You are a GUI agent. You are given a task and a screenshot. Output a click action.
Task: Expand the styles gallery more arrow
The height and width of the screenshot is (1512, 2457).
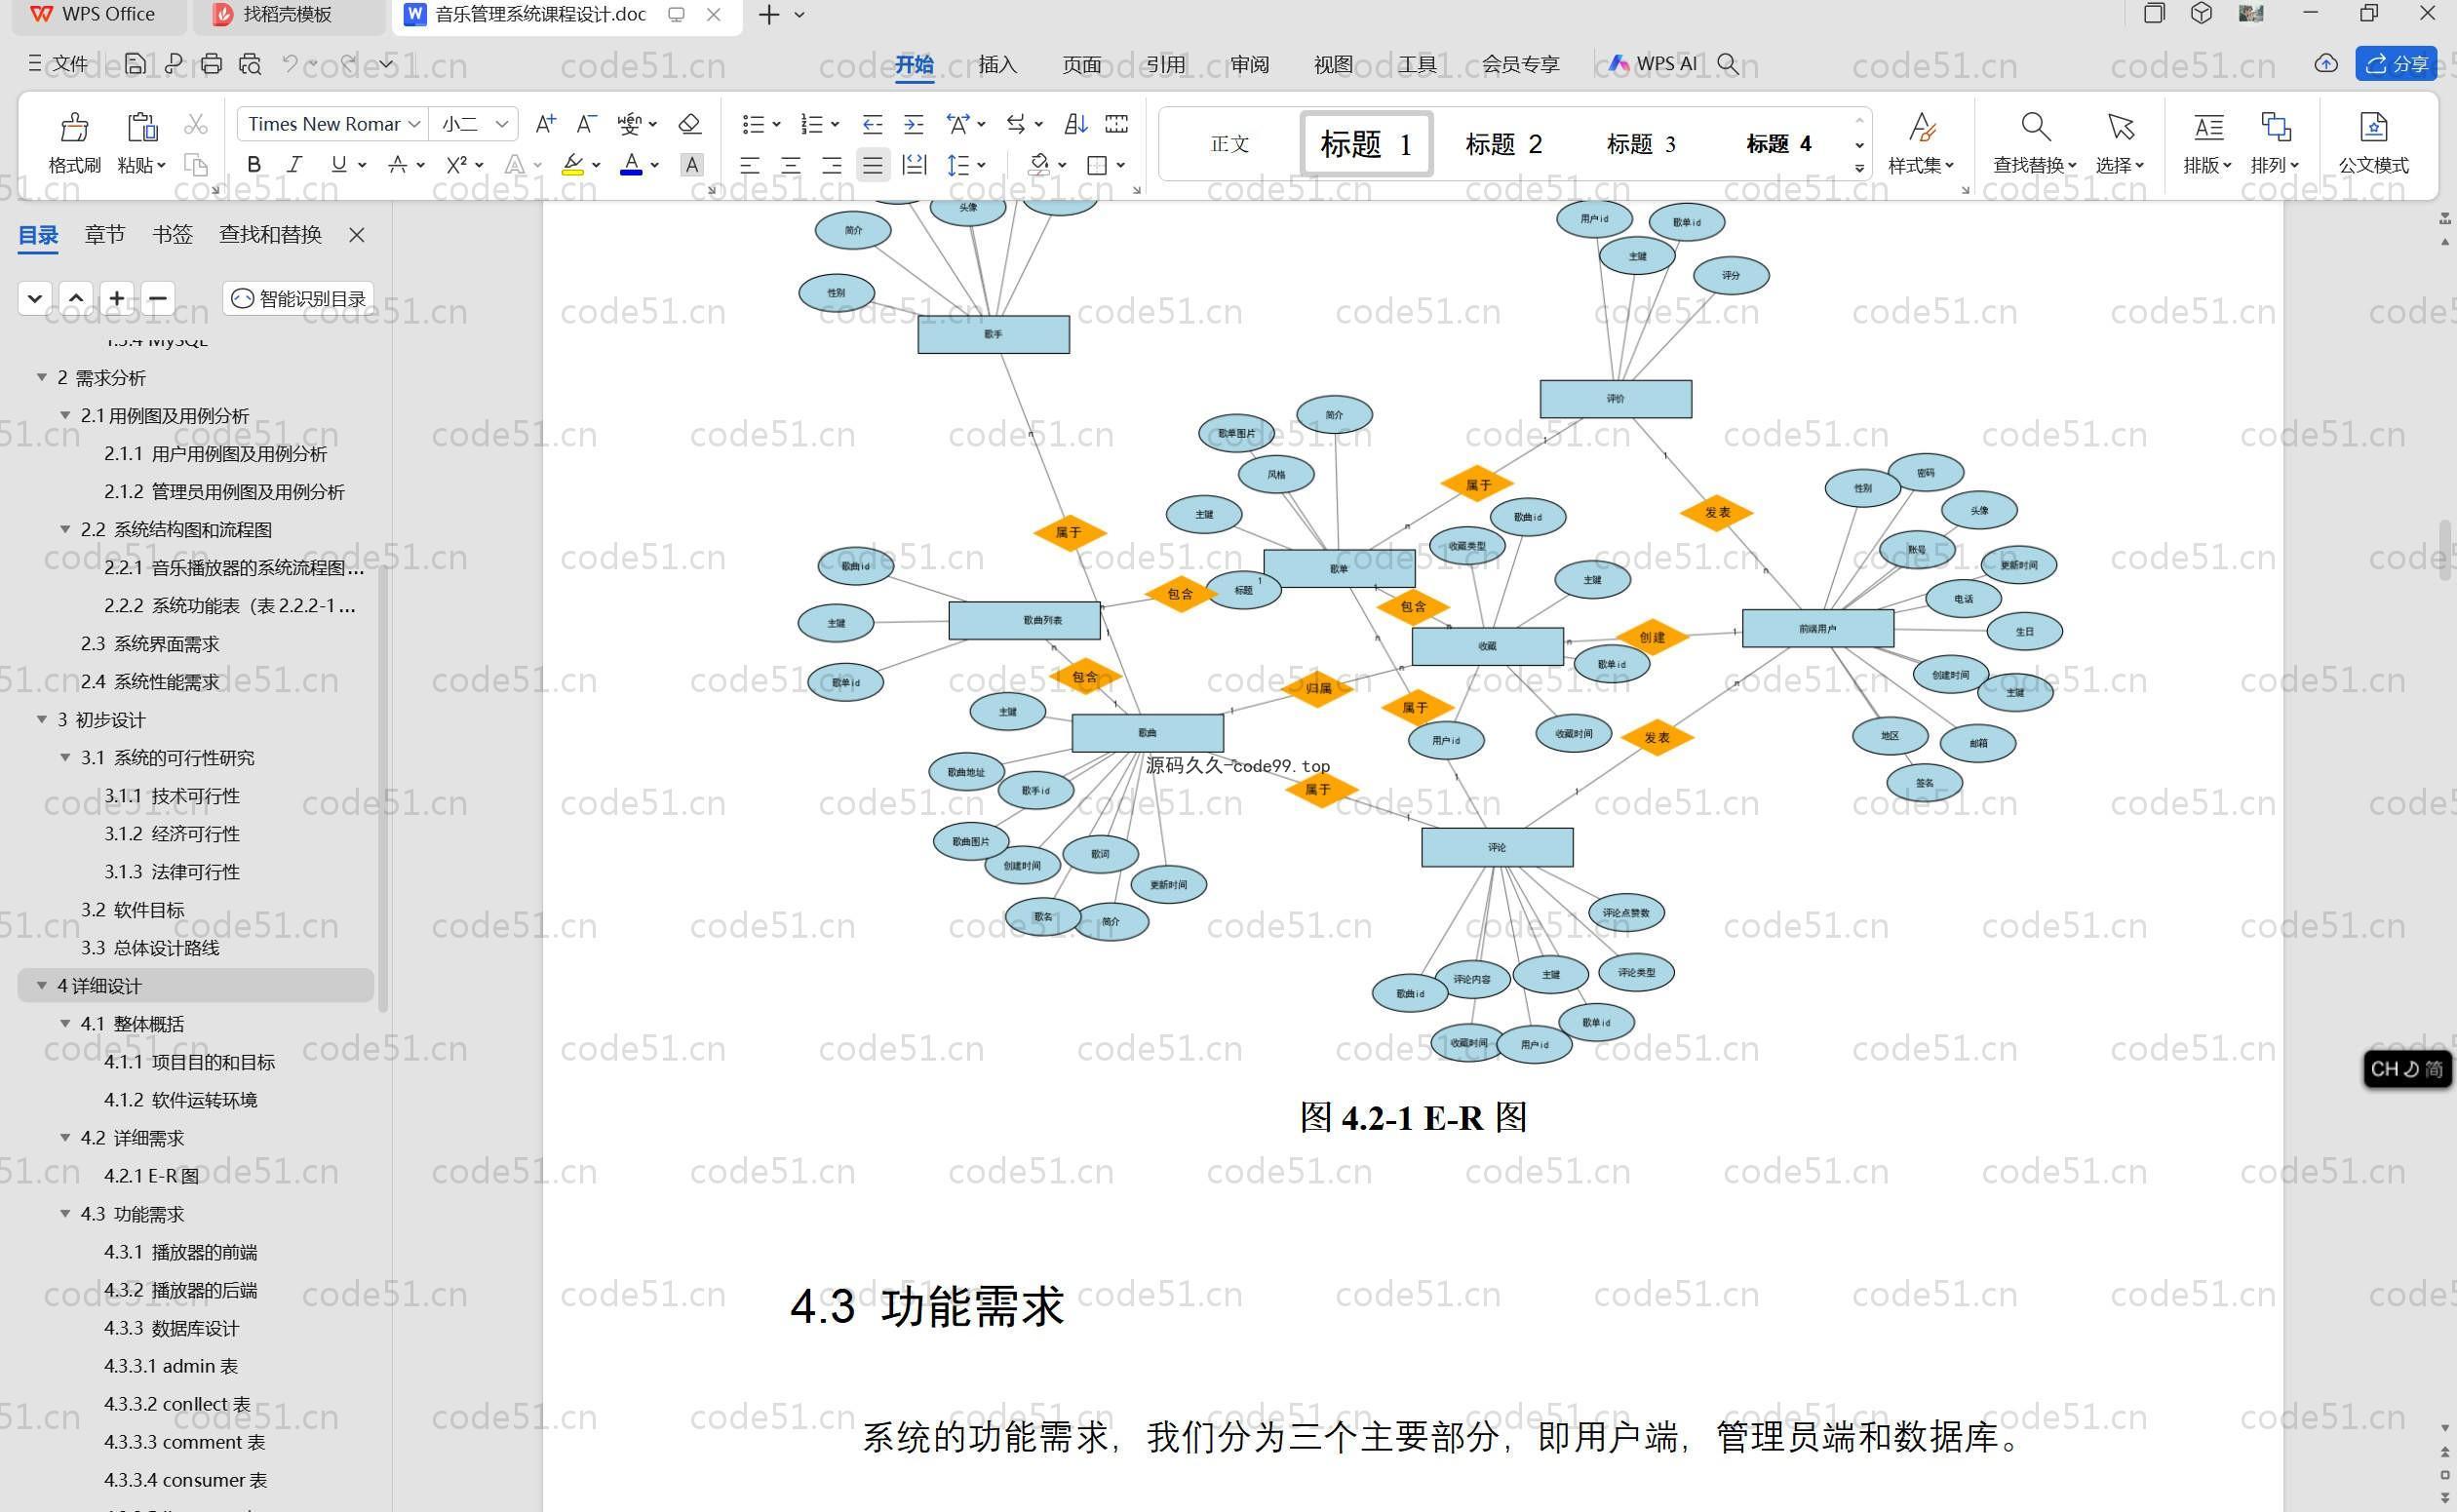pyautogui.click(x=1860, y=168)
